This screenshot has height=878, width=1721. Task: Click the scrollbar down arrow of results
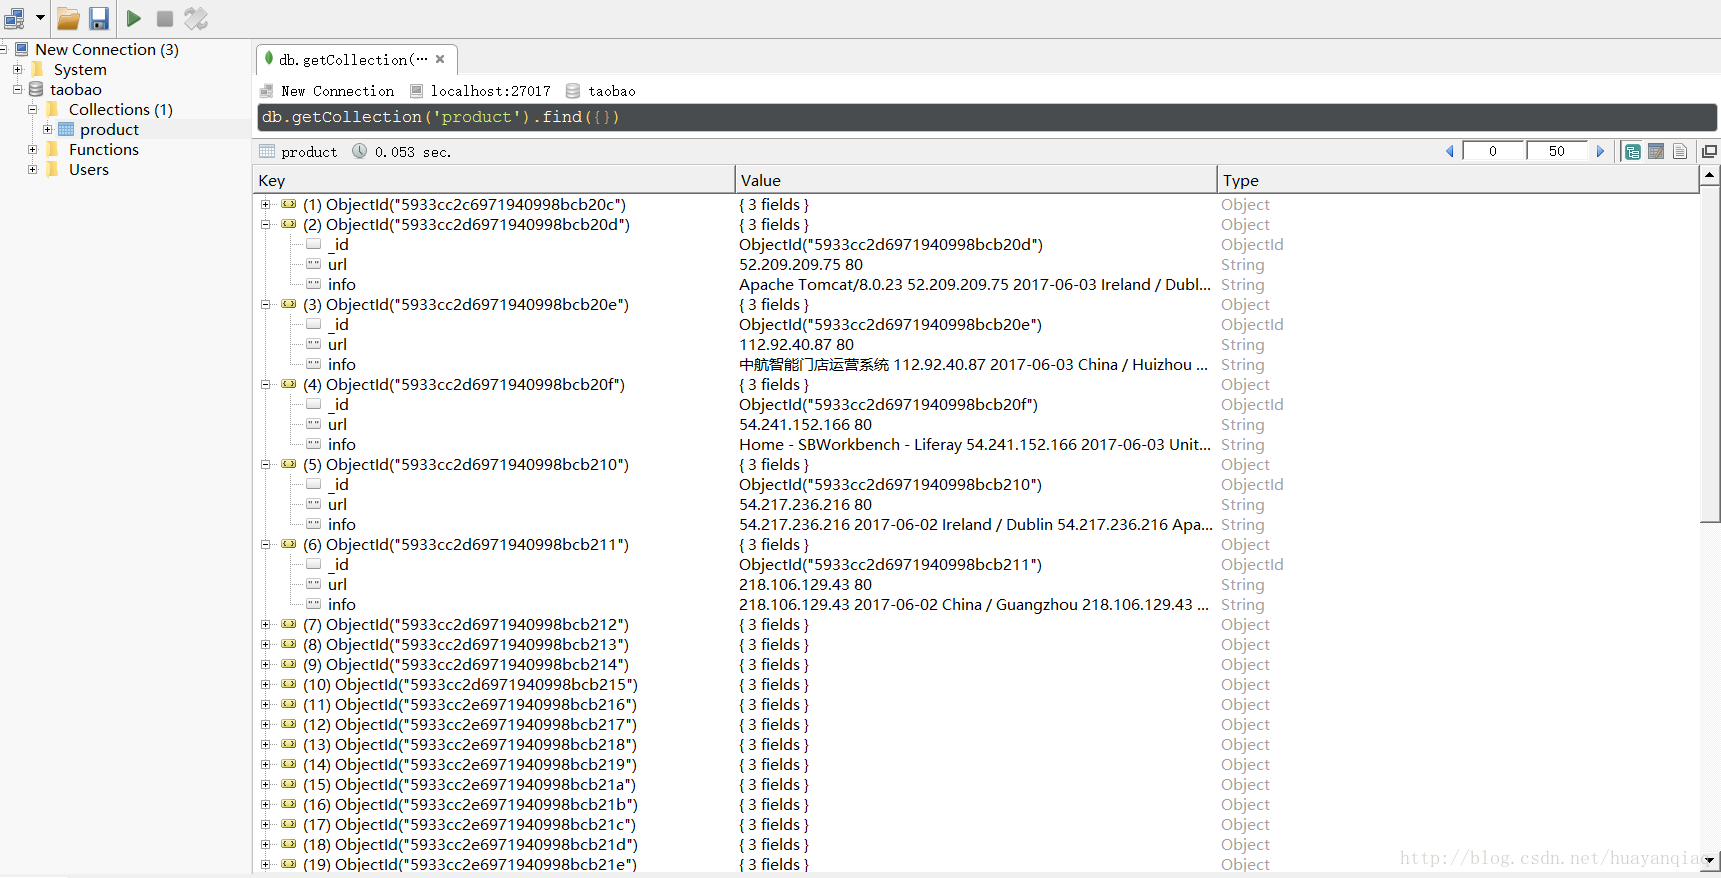pyautogui.click(x=1710, y=859)
